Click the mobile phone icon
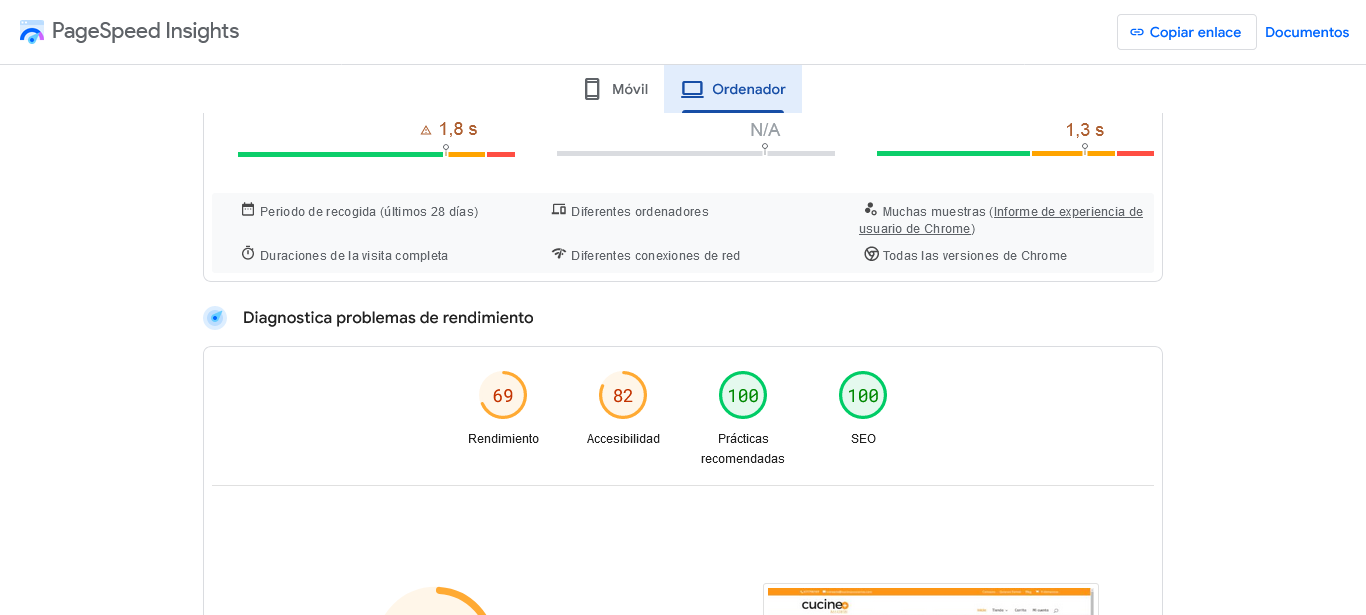The height and width of the screenshot is (615, 1366). pyautogui.click(x=592, y=89)
